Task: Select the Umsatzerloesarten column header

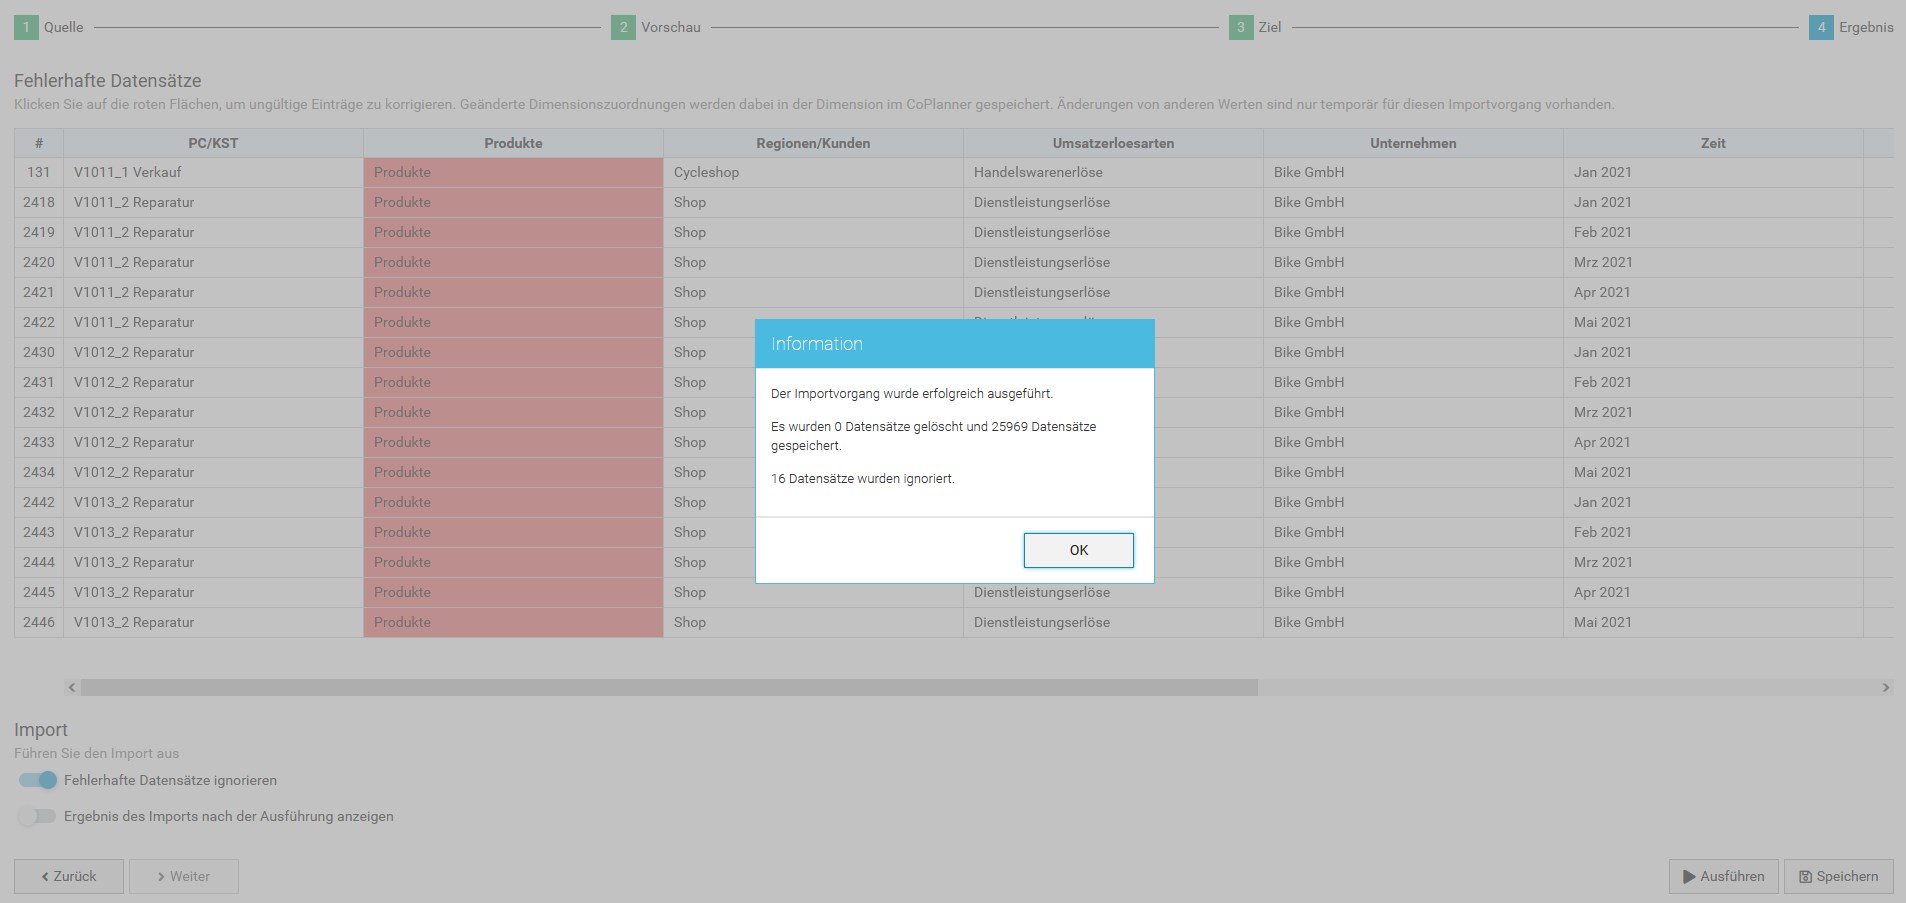Action: (1113, 143)
